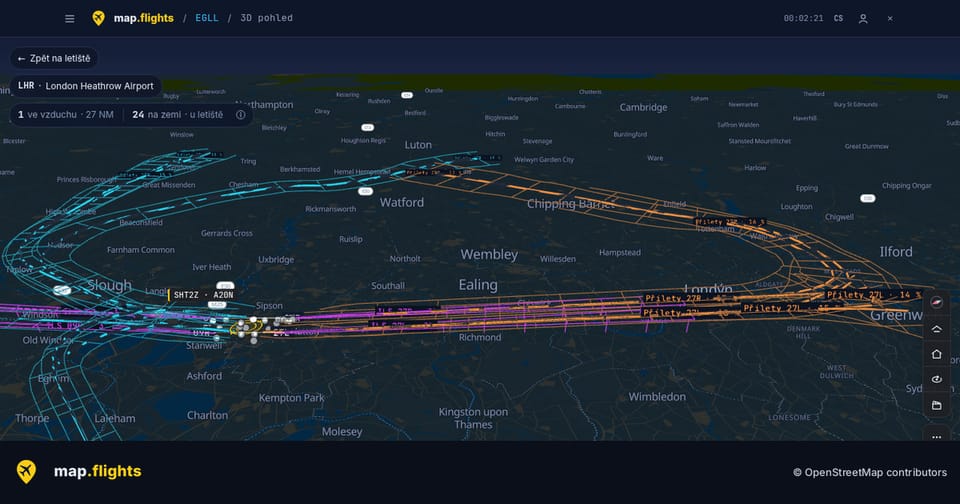Click the Ashford map label

(x=204, y=376)
